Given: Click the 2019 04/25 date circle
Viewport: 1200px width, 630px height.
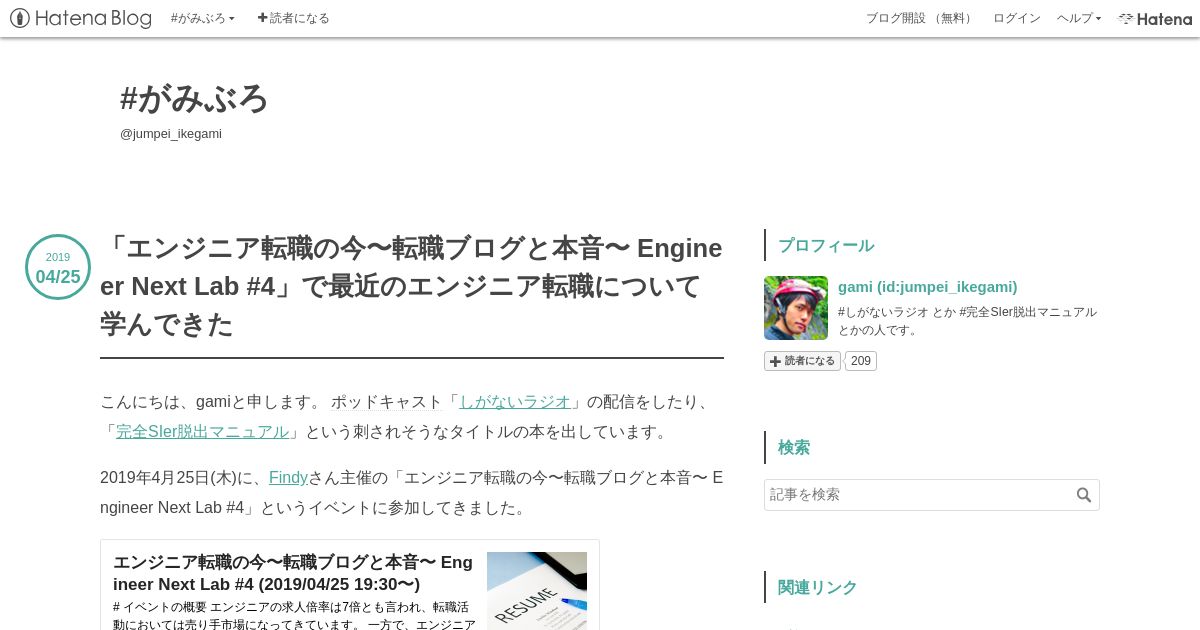Looking at the screenshot, I should (58, 267).
